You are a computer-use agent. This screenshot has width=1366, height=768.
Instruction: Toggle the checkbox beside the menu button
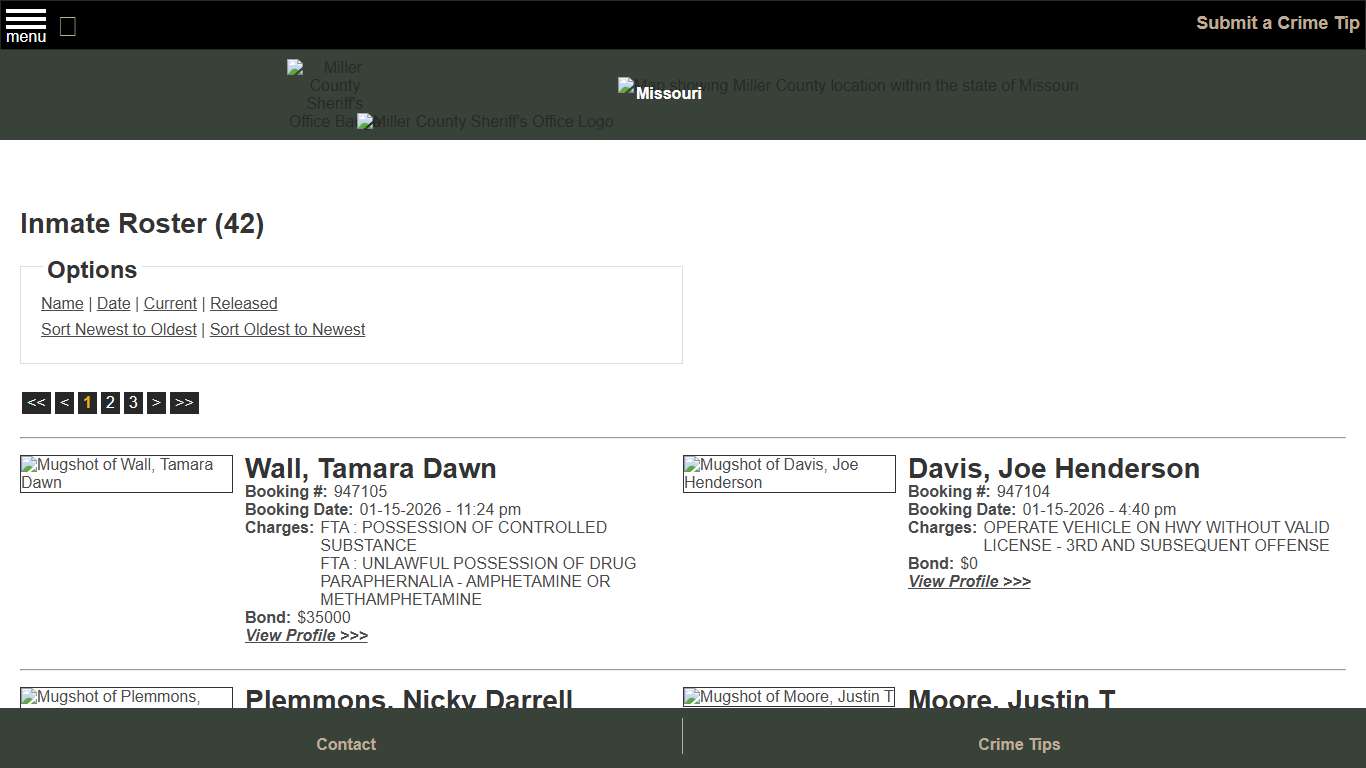click(x=67, y=27)
